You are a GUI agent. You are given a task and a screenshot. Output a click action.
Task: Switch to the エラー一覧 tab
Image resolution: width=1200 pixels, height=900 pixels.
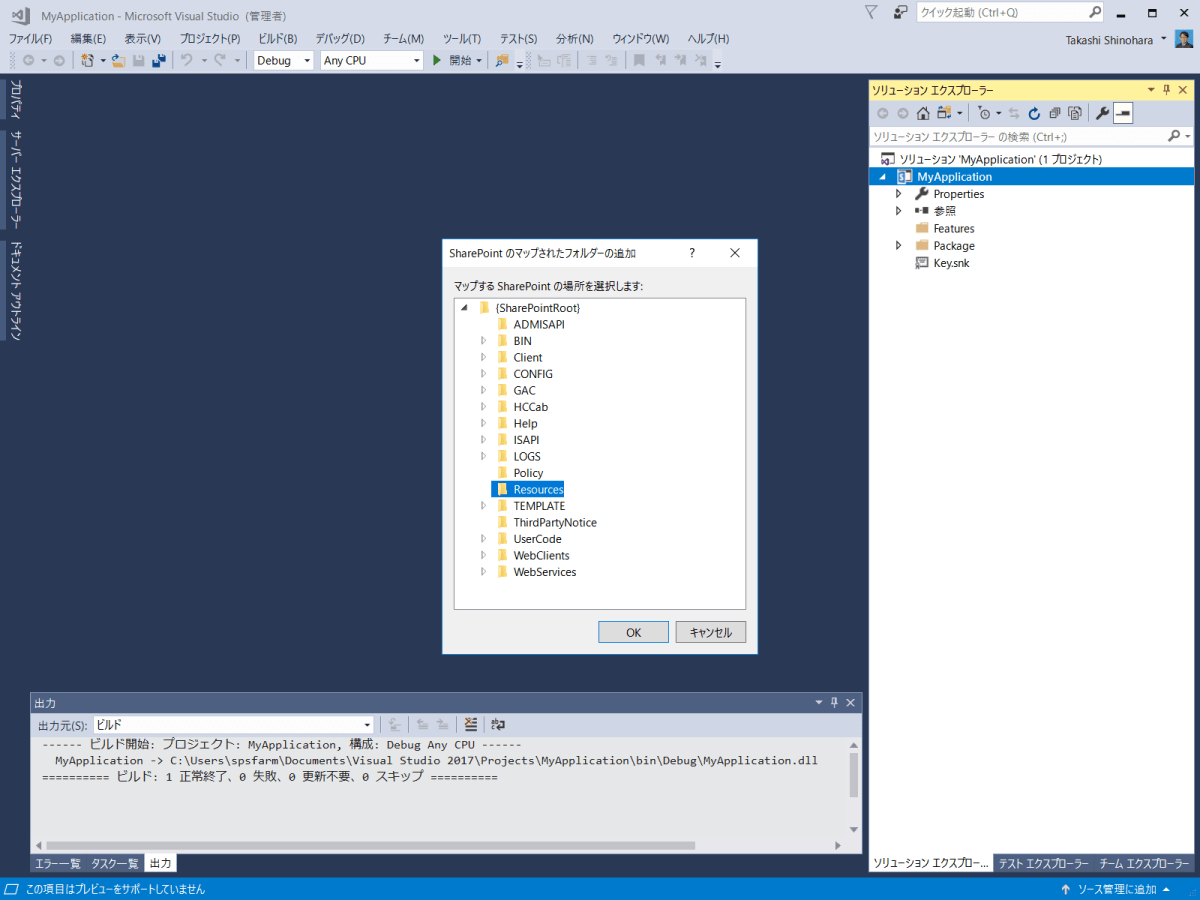(x=58, y=863)
